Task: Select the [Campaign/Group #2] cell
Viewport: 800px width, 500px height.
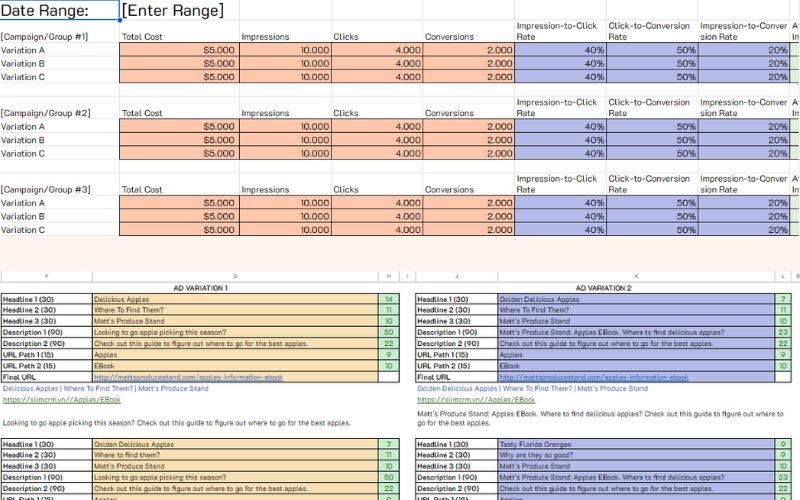Action: point(45,114)
